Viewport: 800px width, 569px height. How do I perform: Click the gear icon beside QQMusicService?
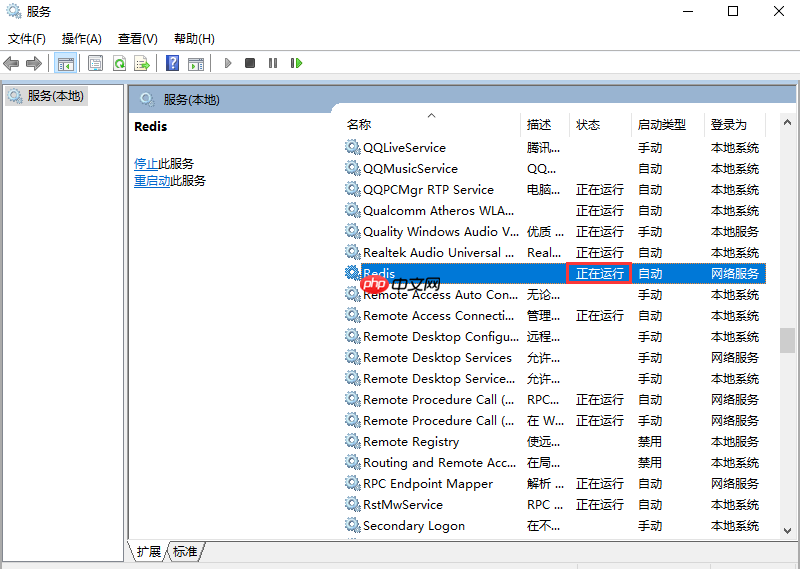click(x=353, y=168)
